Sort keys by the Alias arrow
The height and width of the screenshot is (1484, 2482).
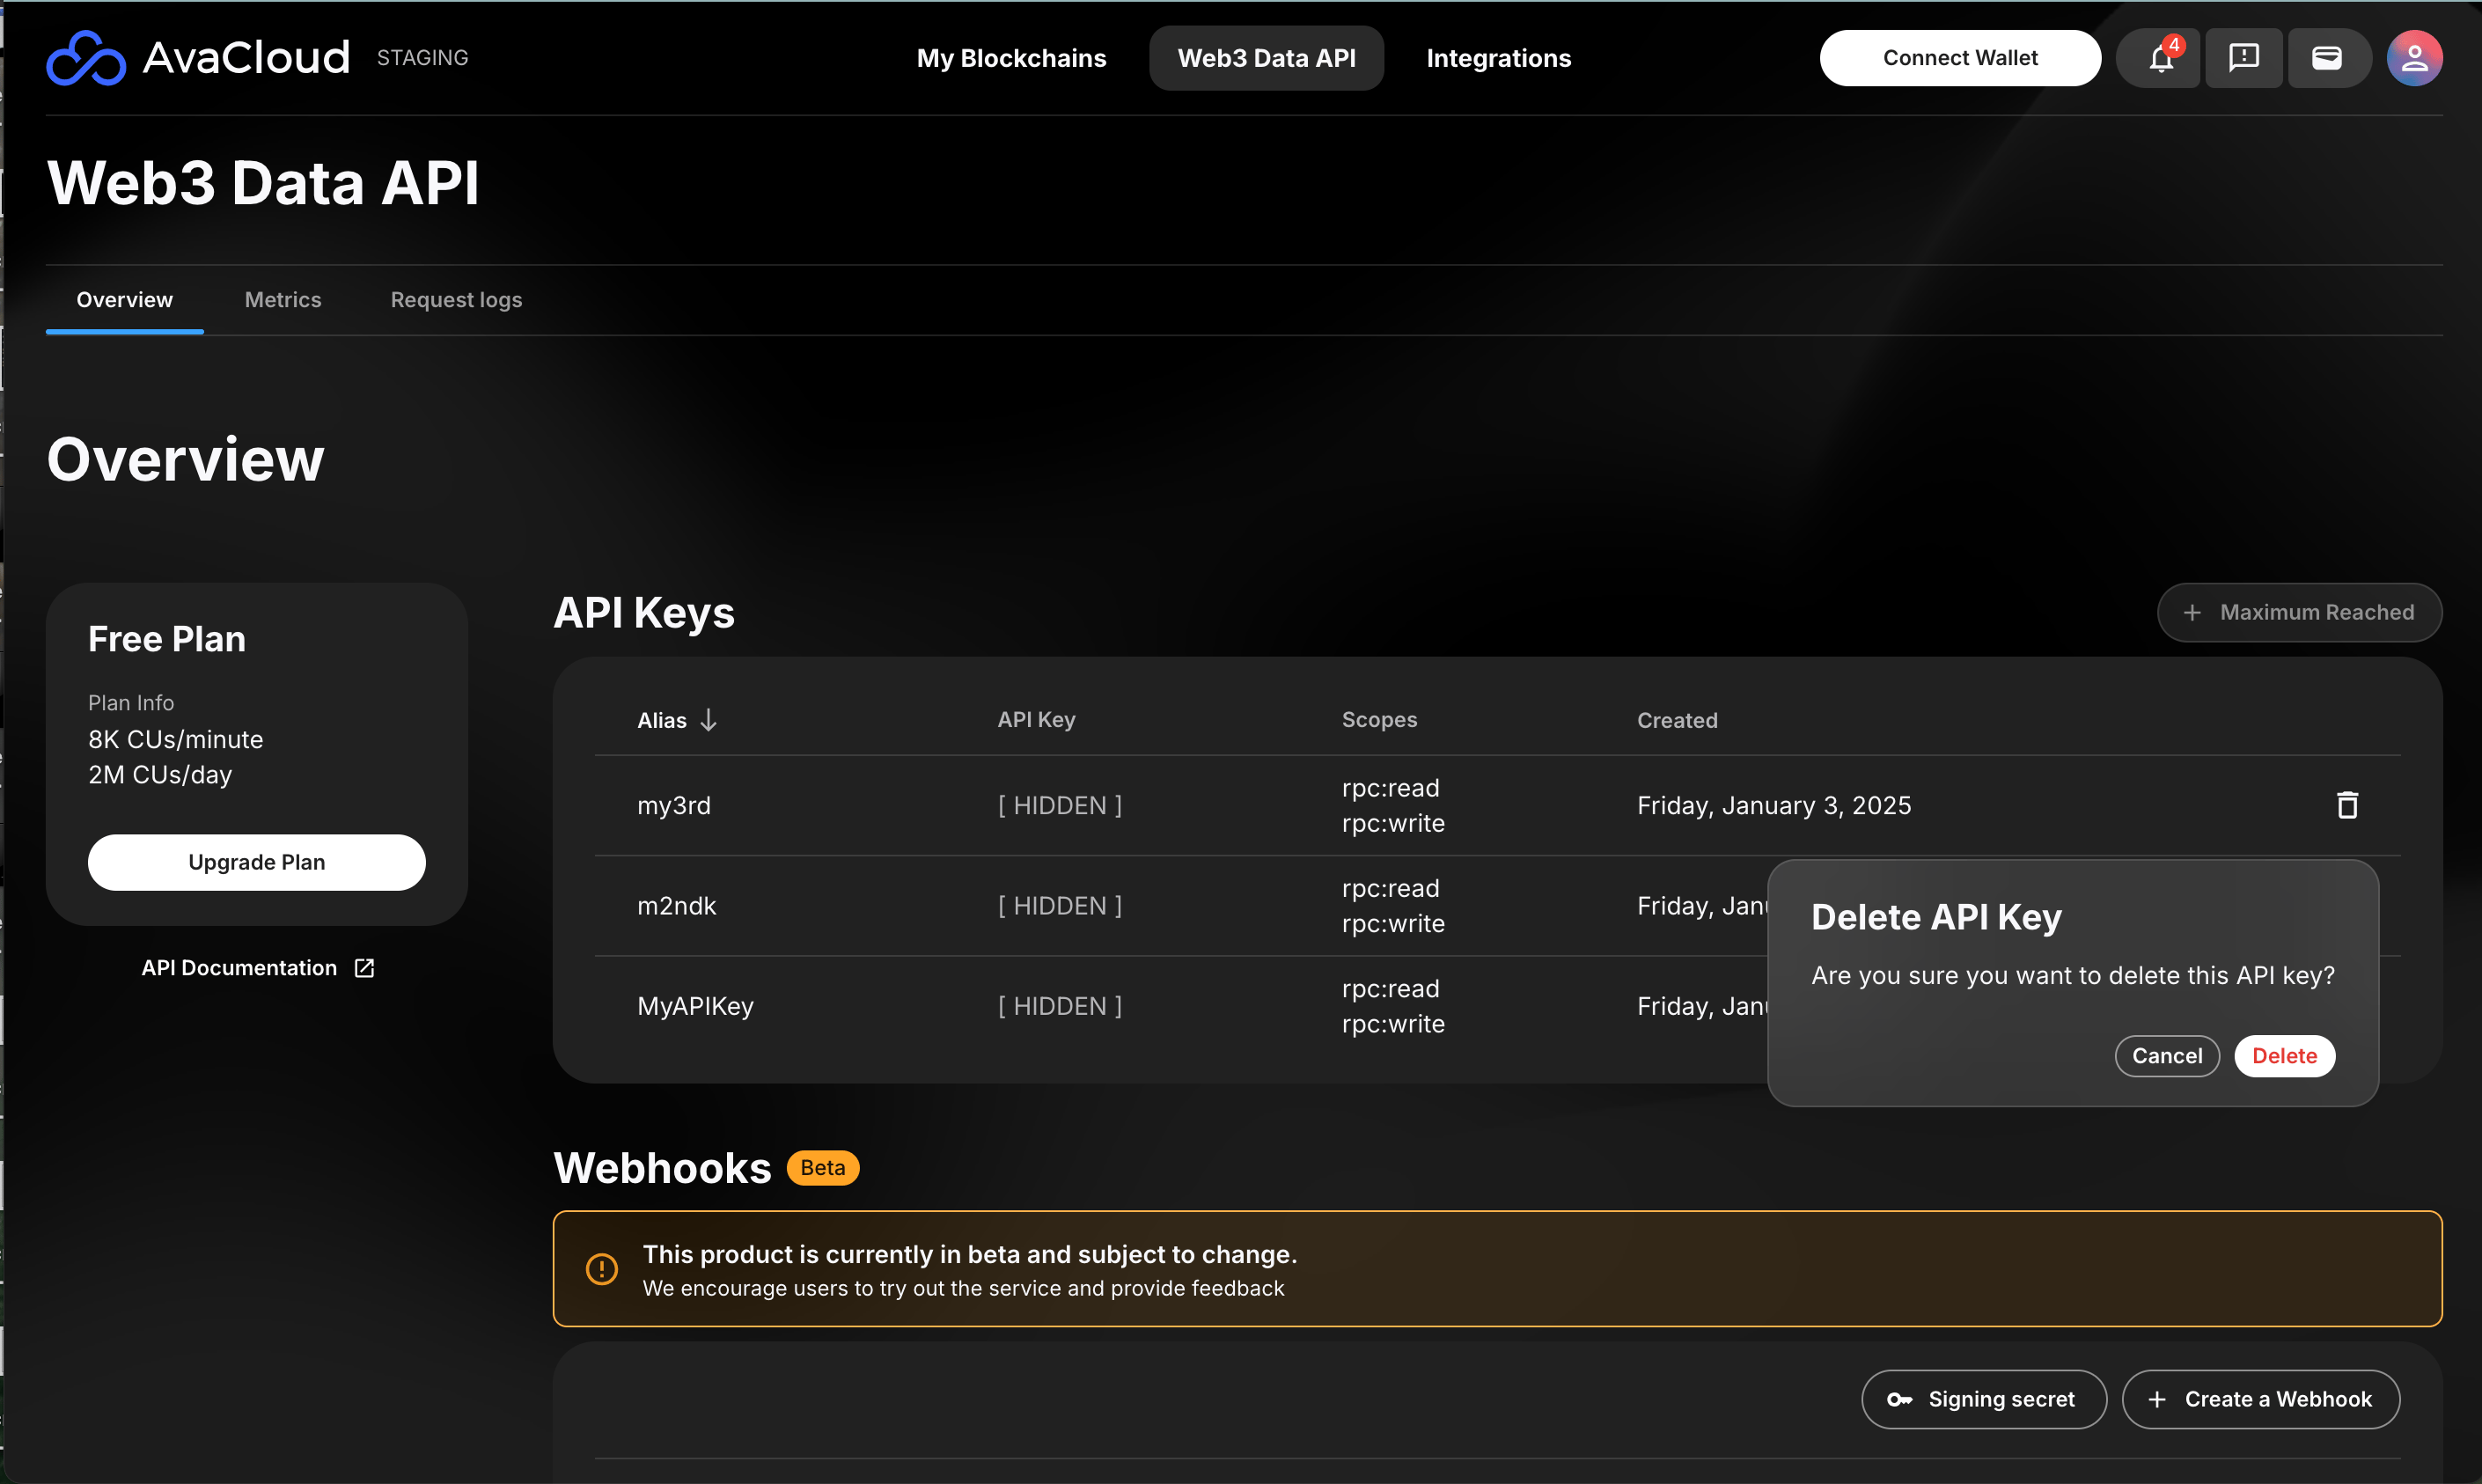point(709,720)
